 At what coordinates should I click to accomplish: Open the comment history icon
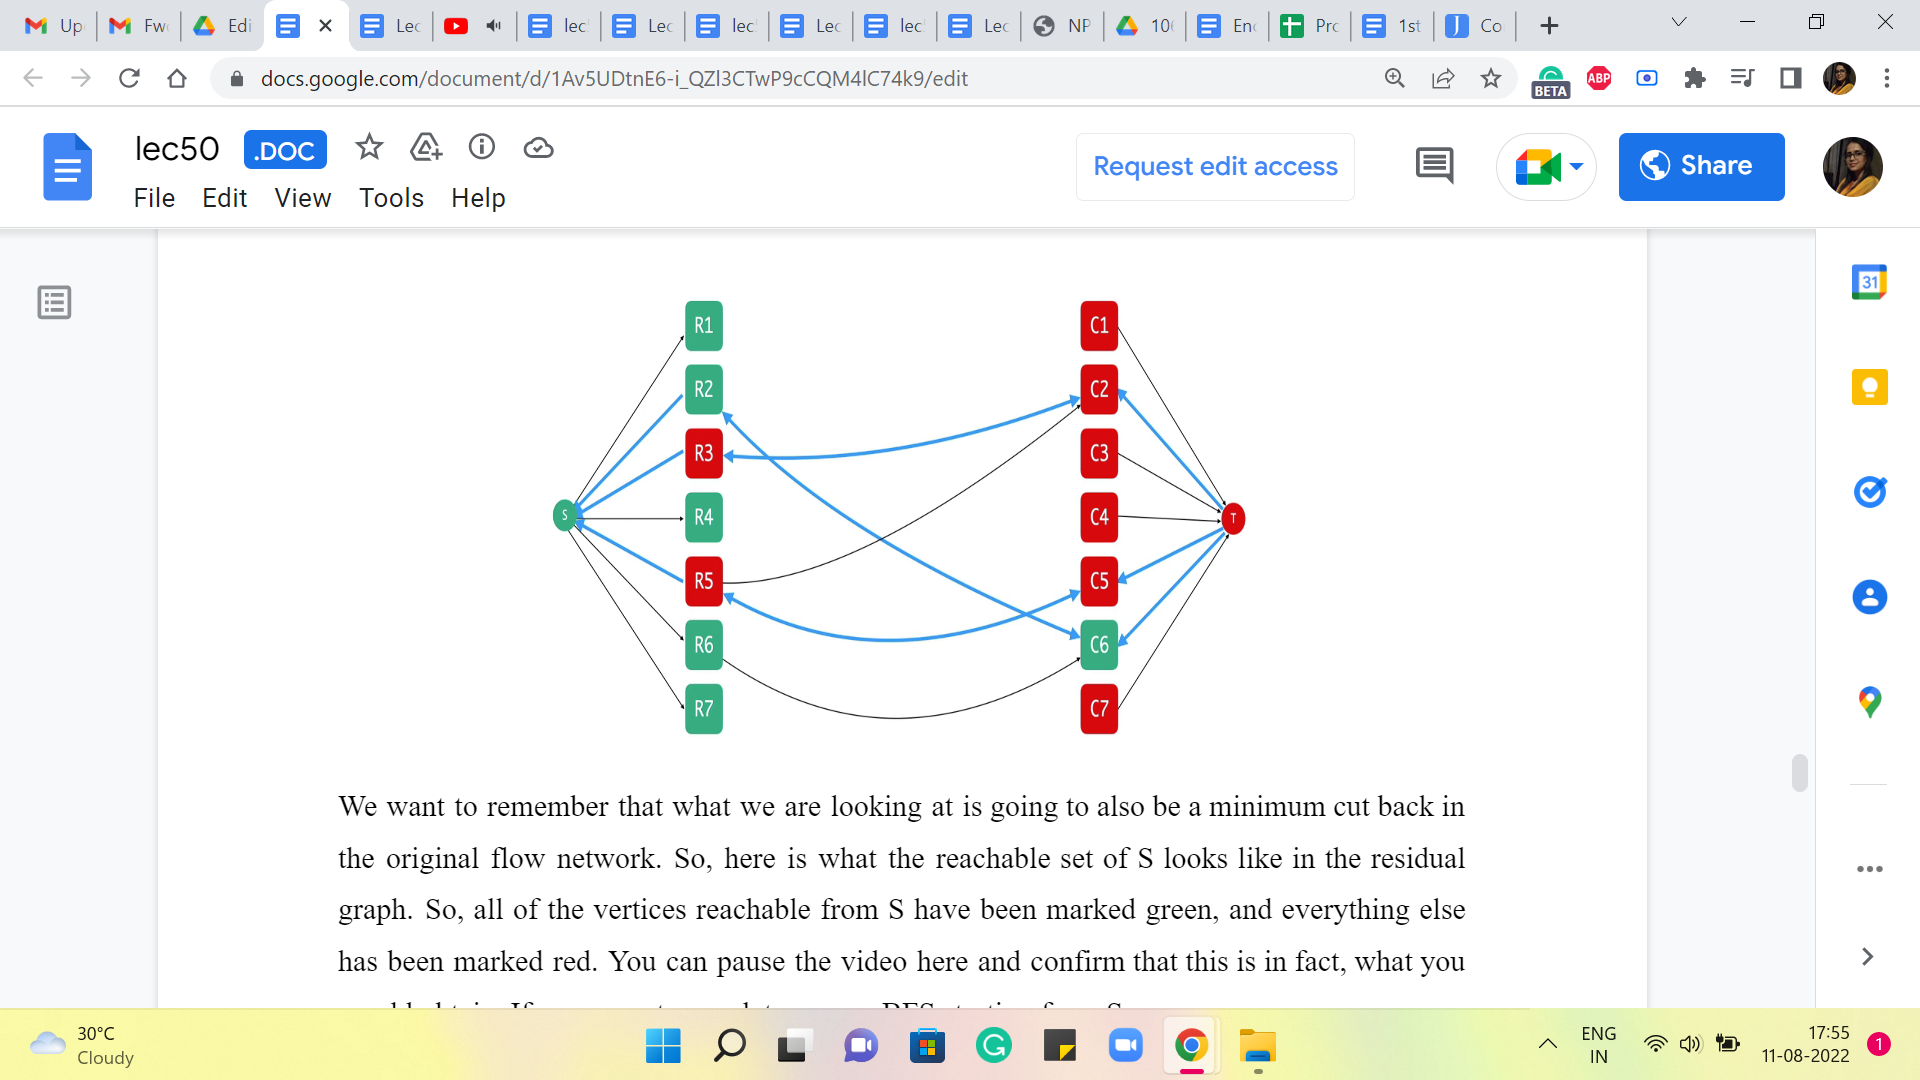(x=1434, y=166)
